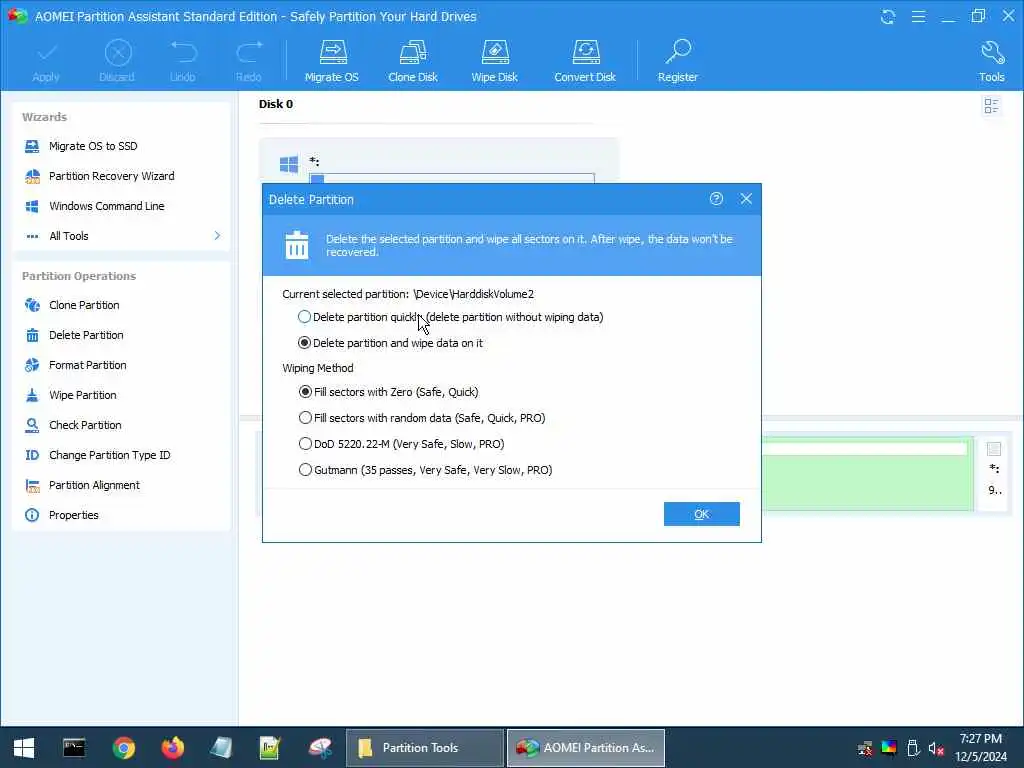Click the Apply checkmark toolbar button

(x=46, y=61)
